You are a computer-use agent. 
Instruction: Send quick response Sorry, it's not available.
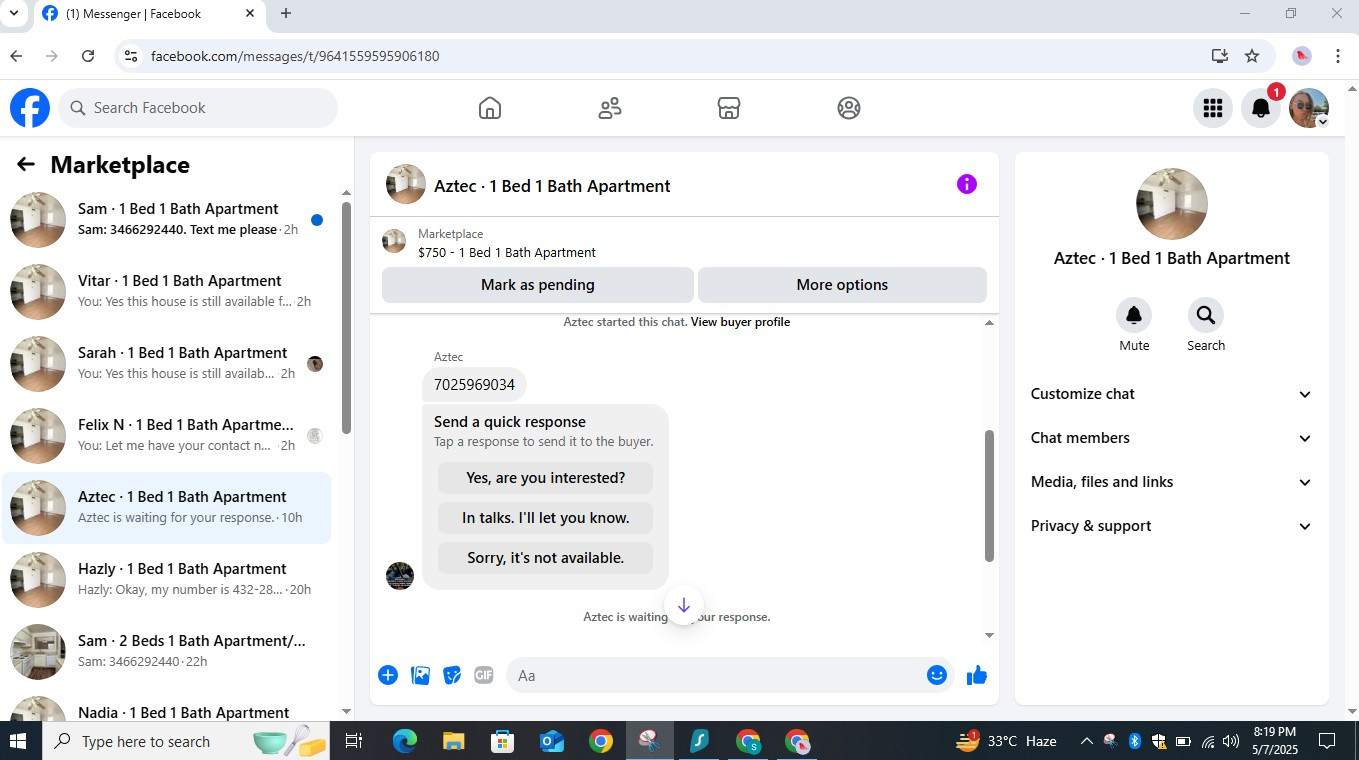click(545, 558)
